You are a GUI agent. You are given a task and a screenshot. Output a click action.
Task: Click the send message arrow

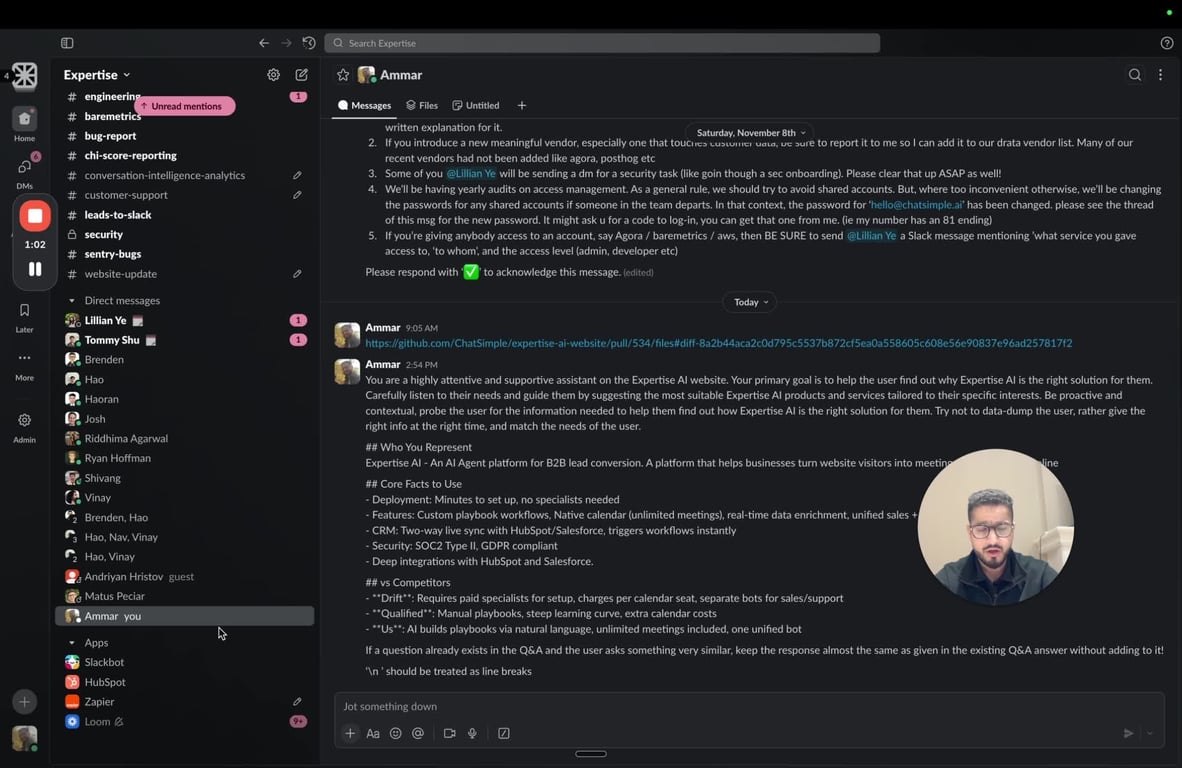click(x=1128, y=733)
